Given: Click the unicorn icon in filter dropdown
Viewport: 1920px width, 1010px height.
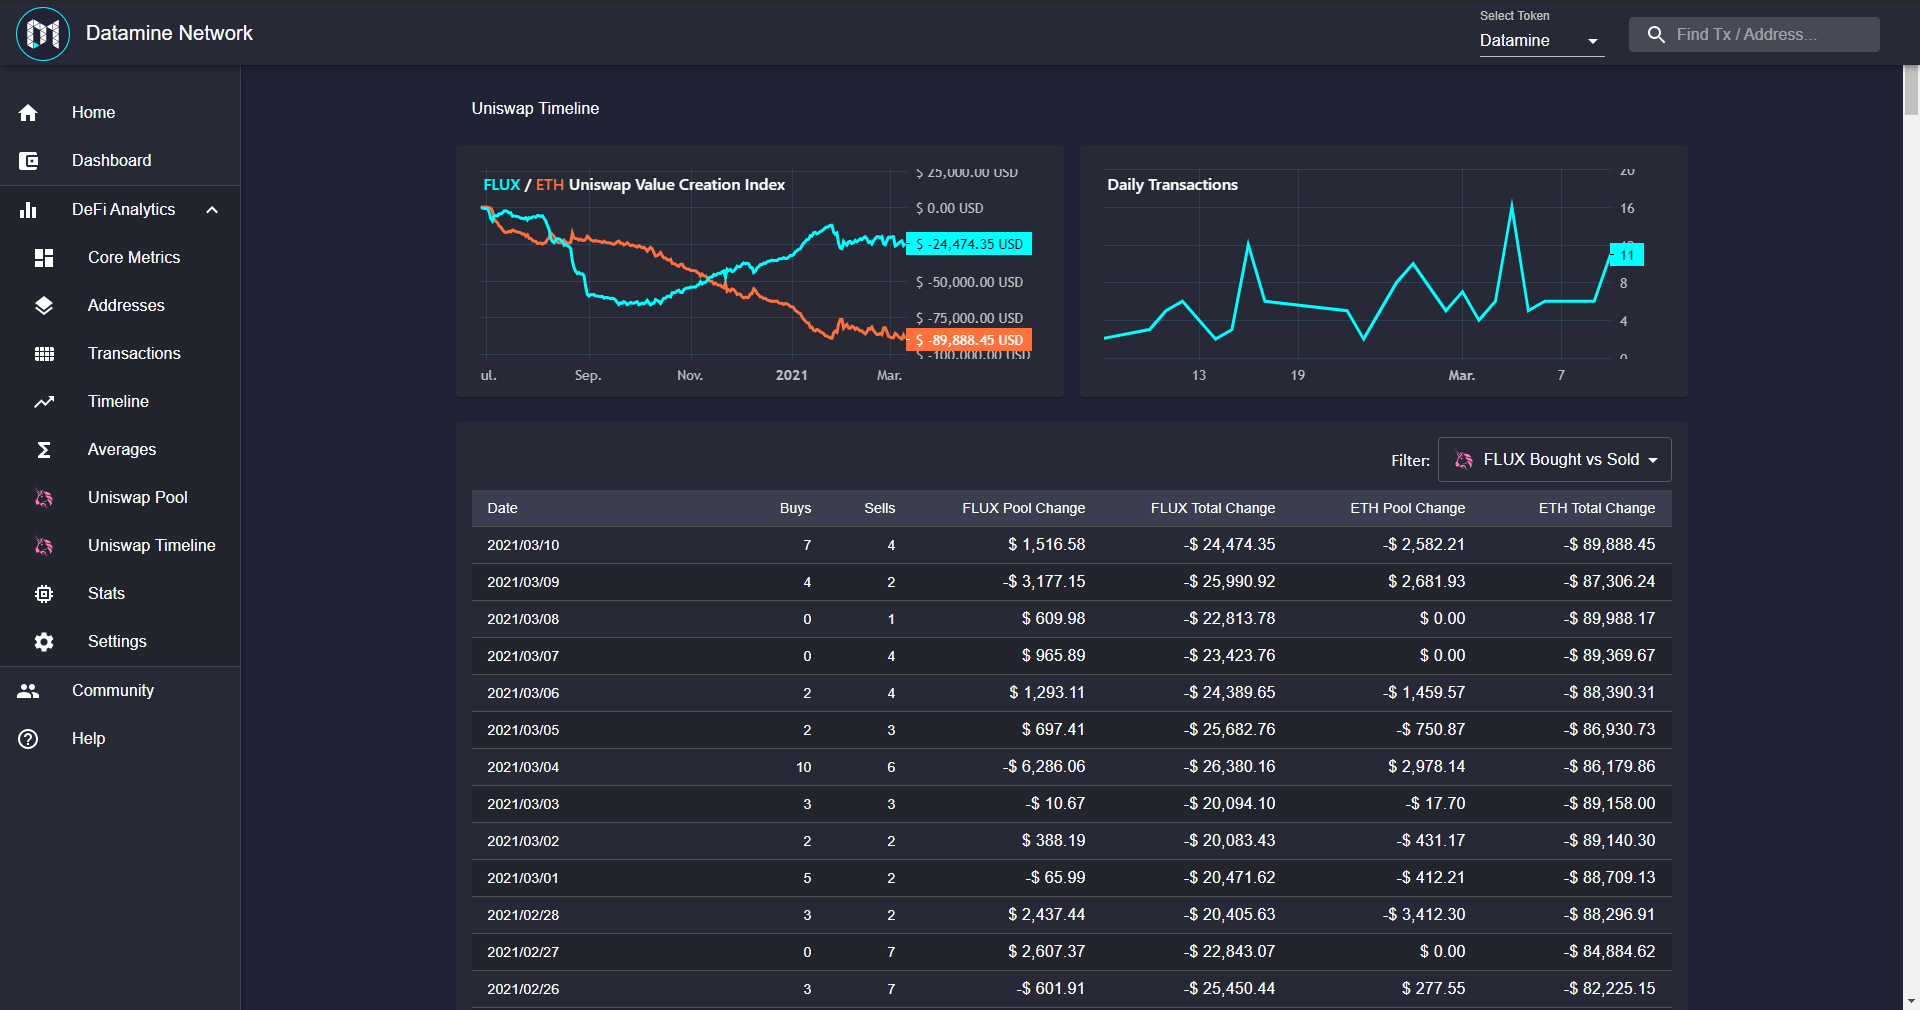Looking at the screenshot, I should [1464, 460].
